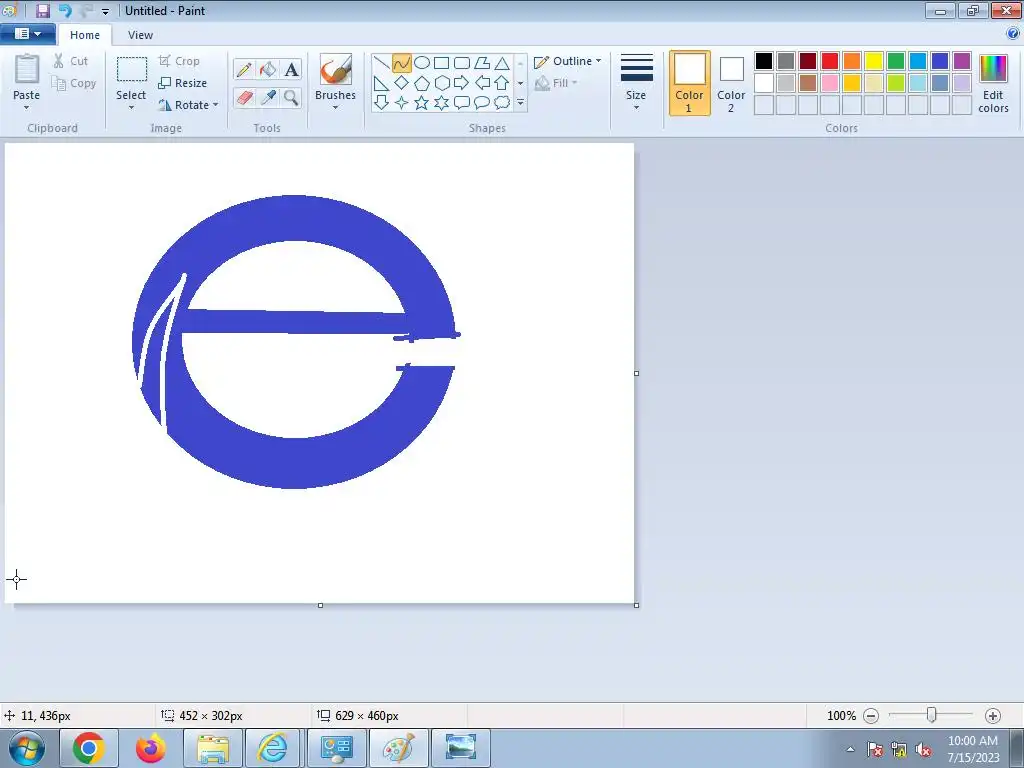This screenshot has width=1024, height=768.
Task: Open the Paint file menu button
Action: coord(27,34)
